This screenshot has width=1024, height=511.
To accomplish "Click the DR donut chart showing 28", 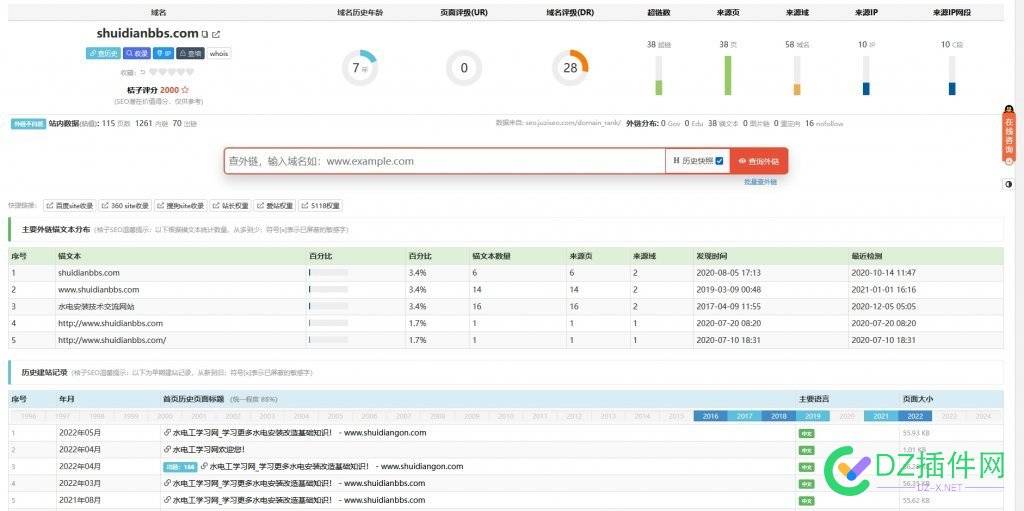I will [570, 68].
